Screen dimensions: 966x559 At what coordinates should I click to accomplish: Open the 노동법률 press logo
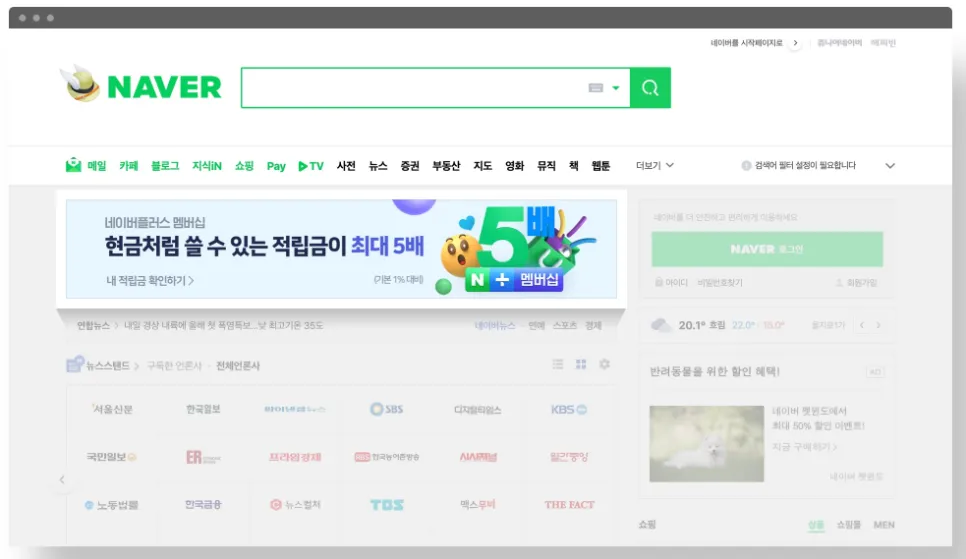tap(112, 505)
